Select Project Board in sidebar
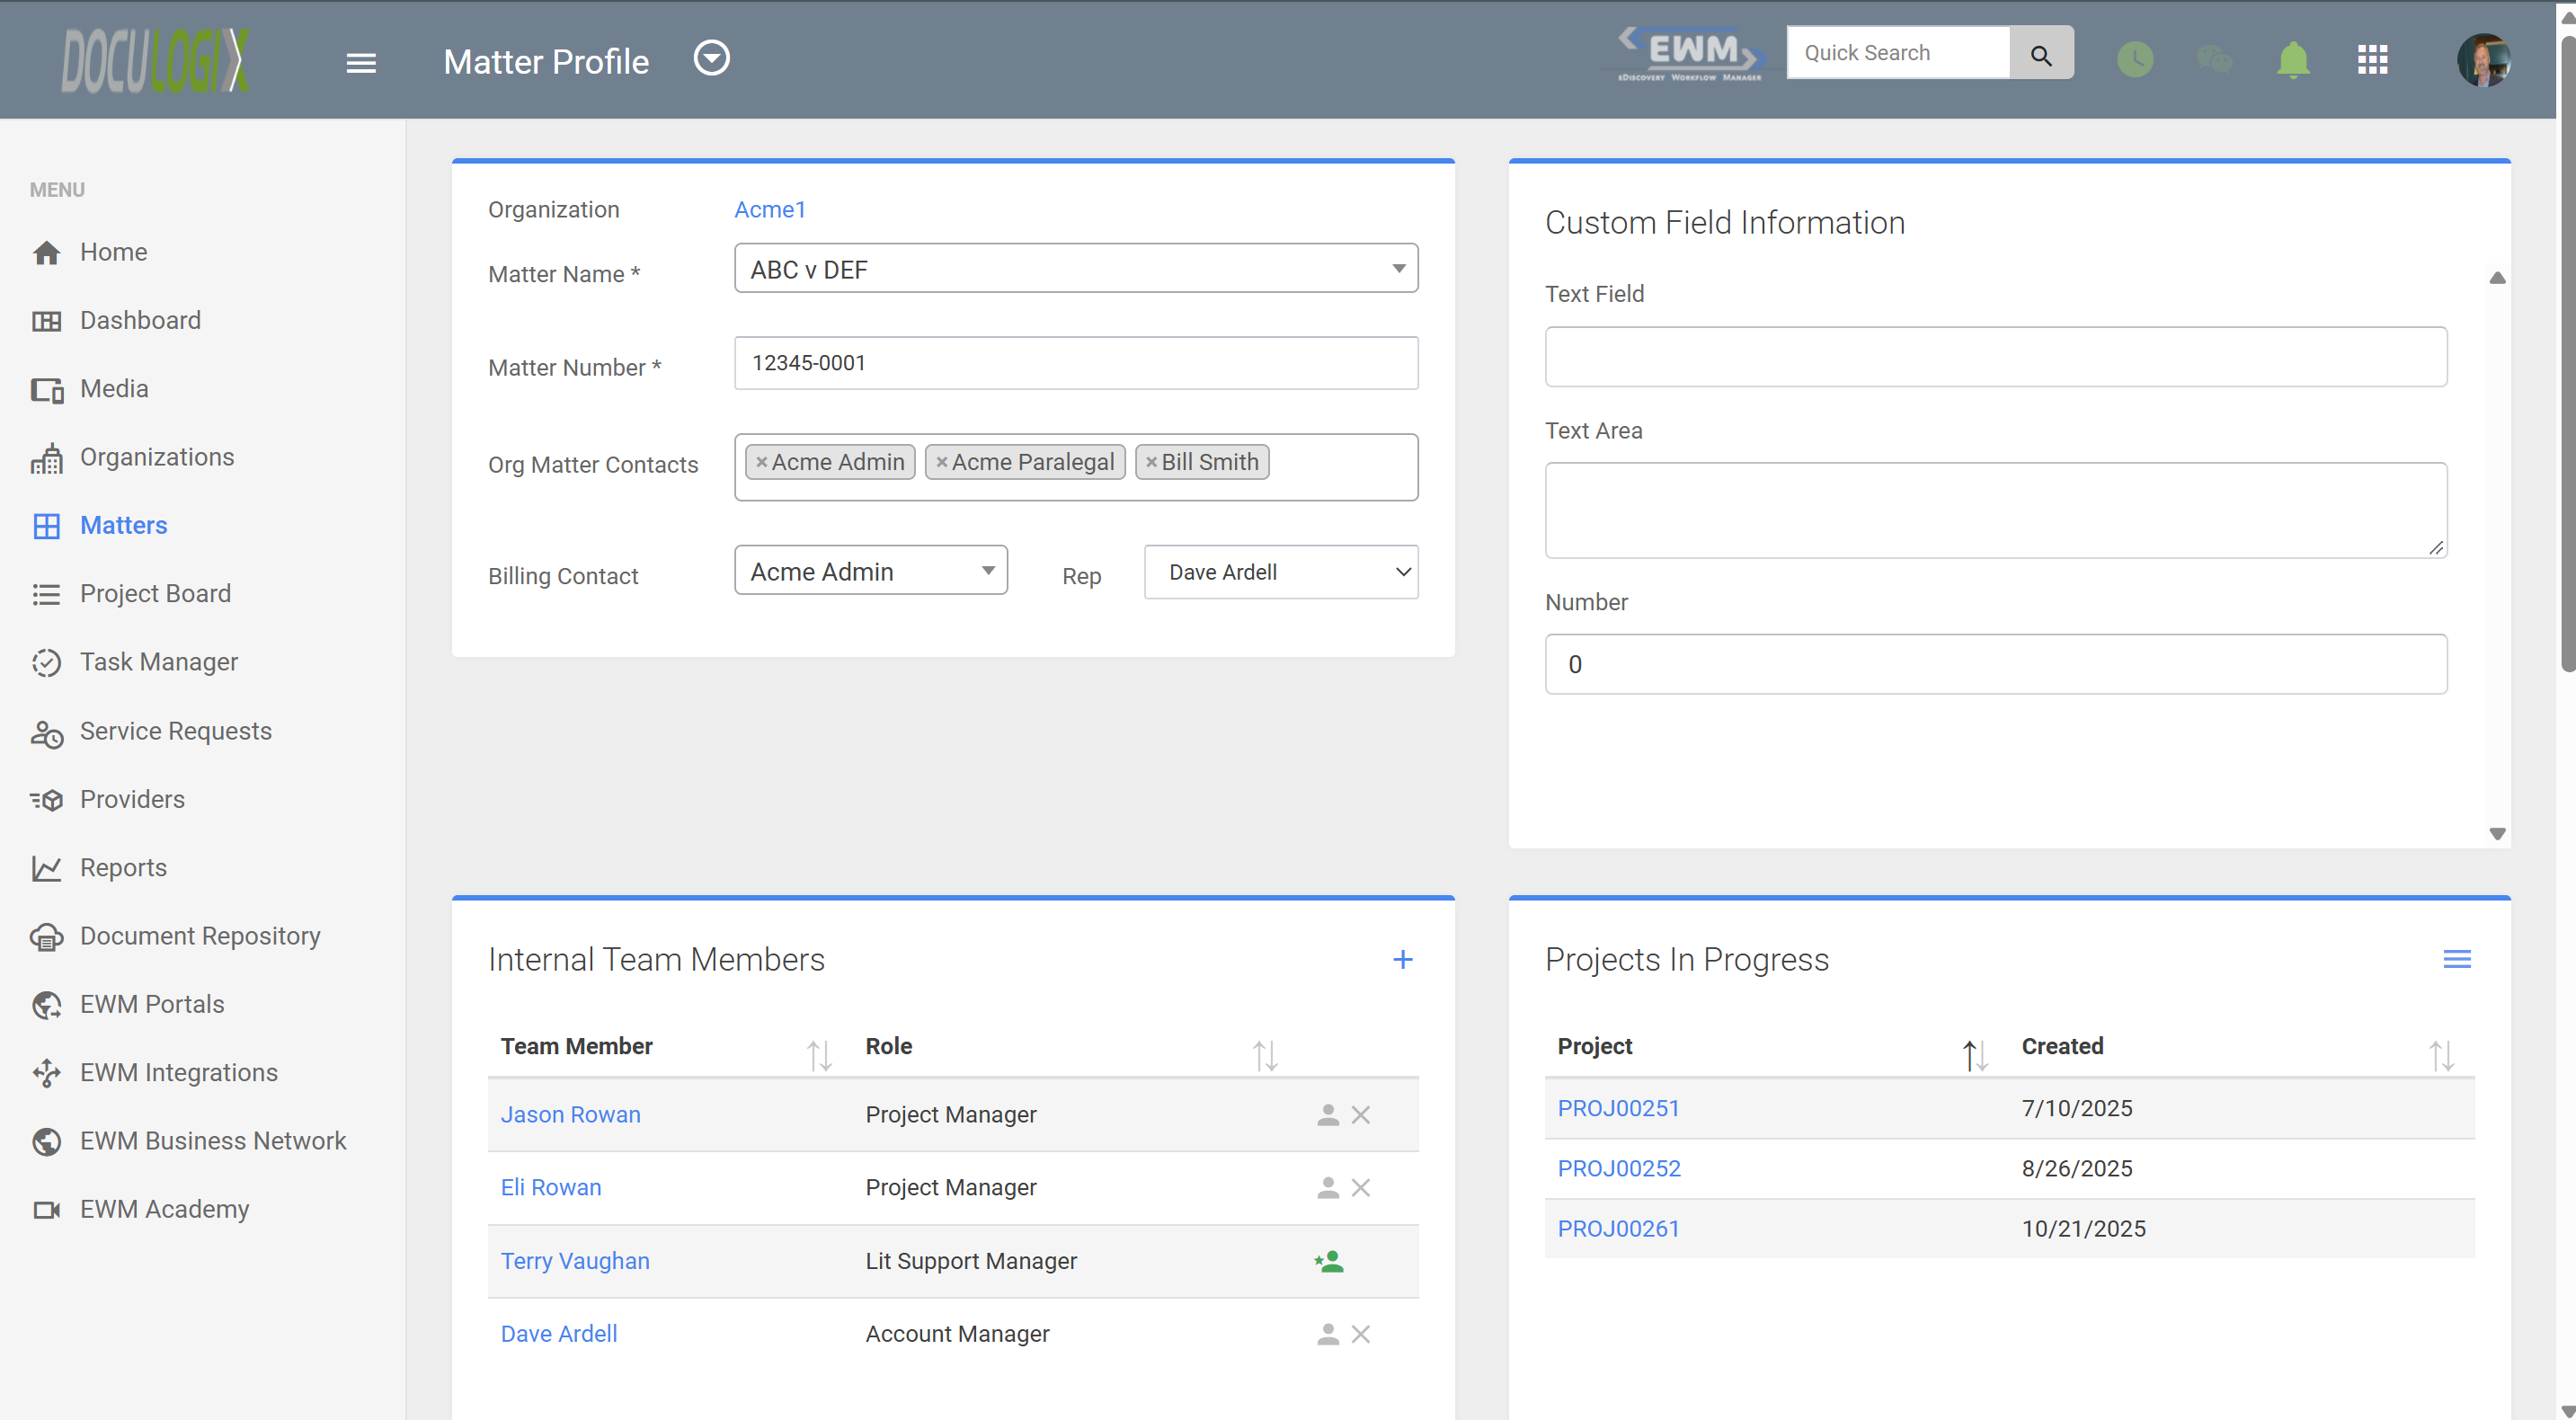 tap(130, 594)
